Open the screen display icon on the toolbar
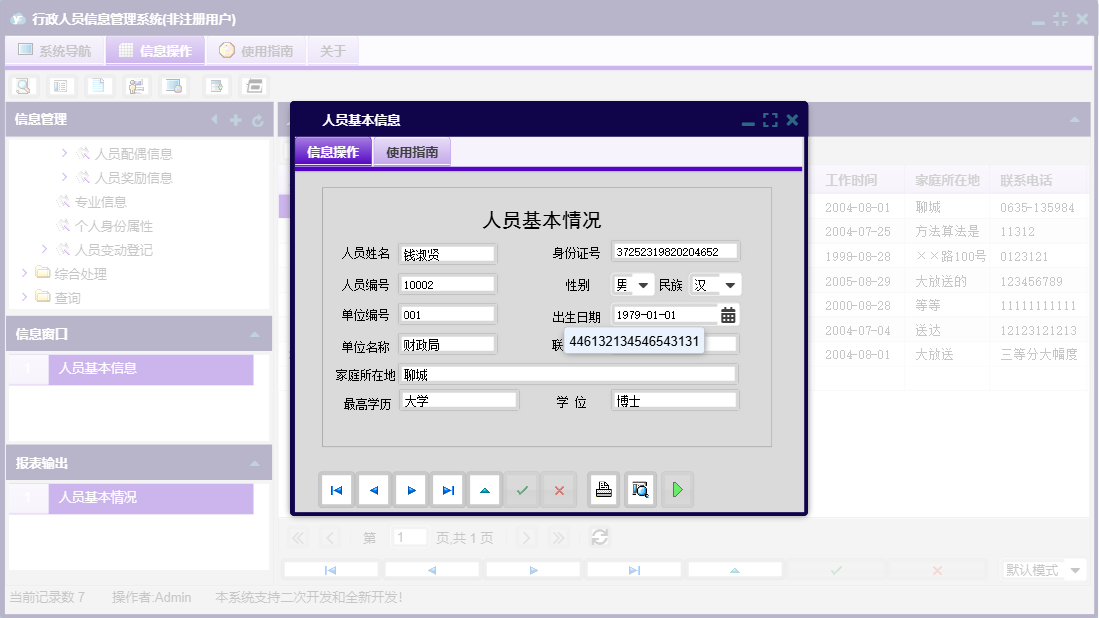1099x618 pixels. tap(173, 86)
